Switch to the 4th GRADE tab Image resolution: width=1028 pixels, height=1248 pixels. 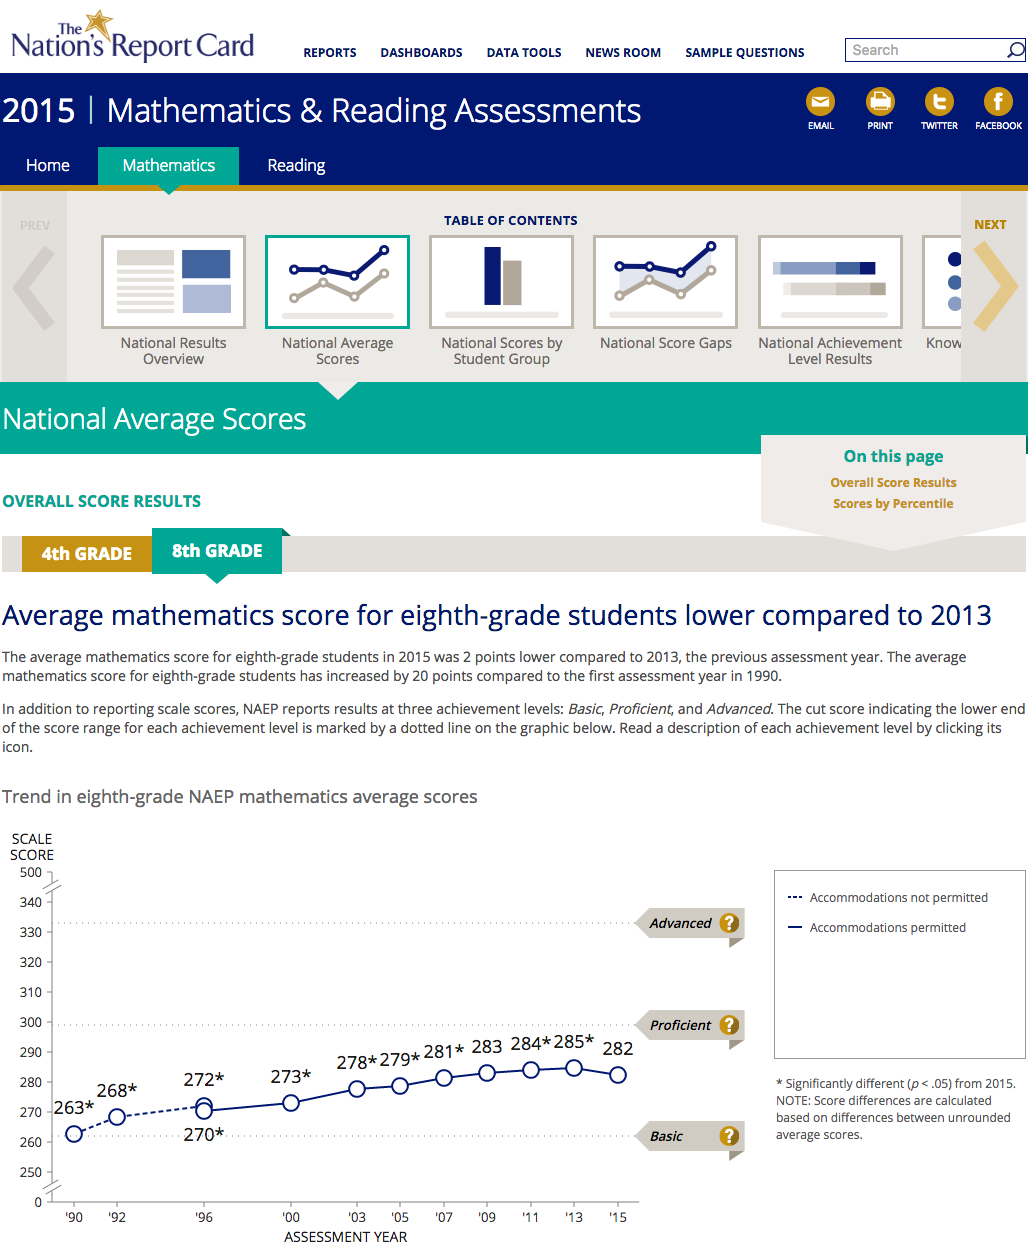tap(87, 554)
